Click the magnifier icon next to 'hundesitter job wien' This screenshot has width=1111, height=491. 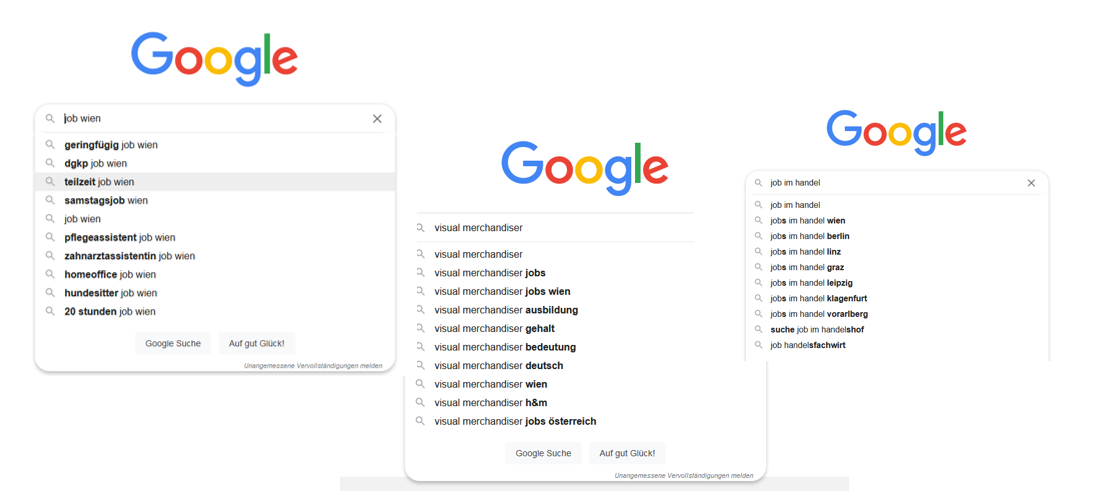pos(50,293)
